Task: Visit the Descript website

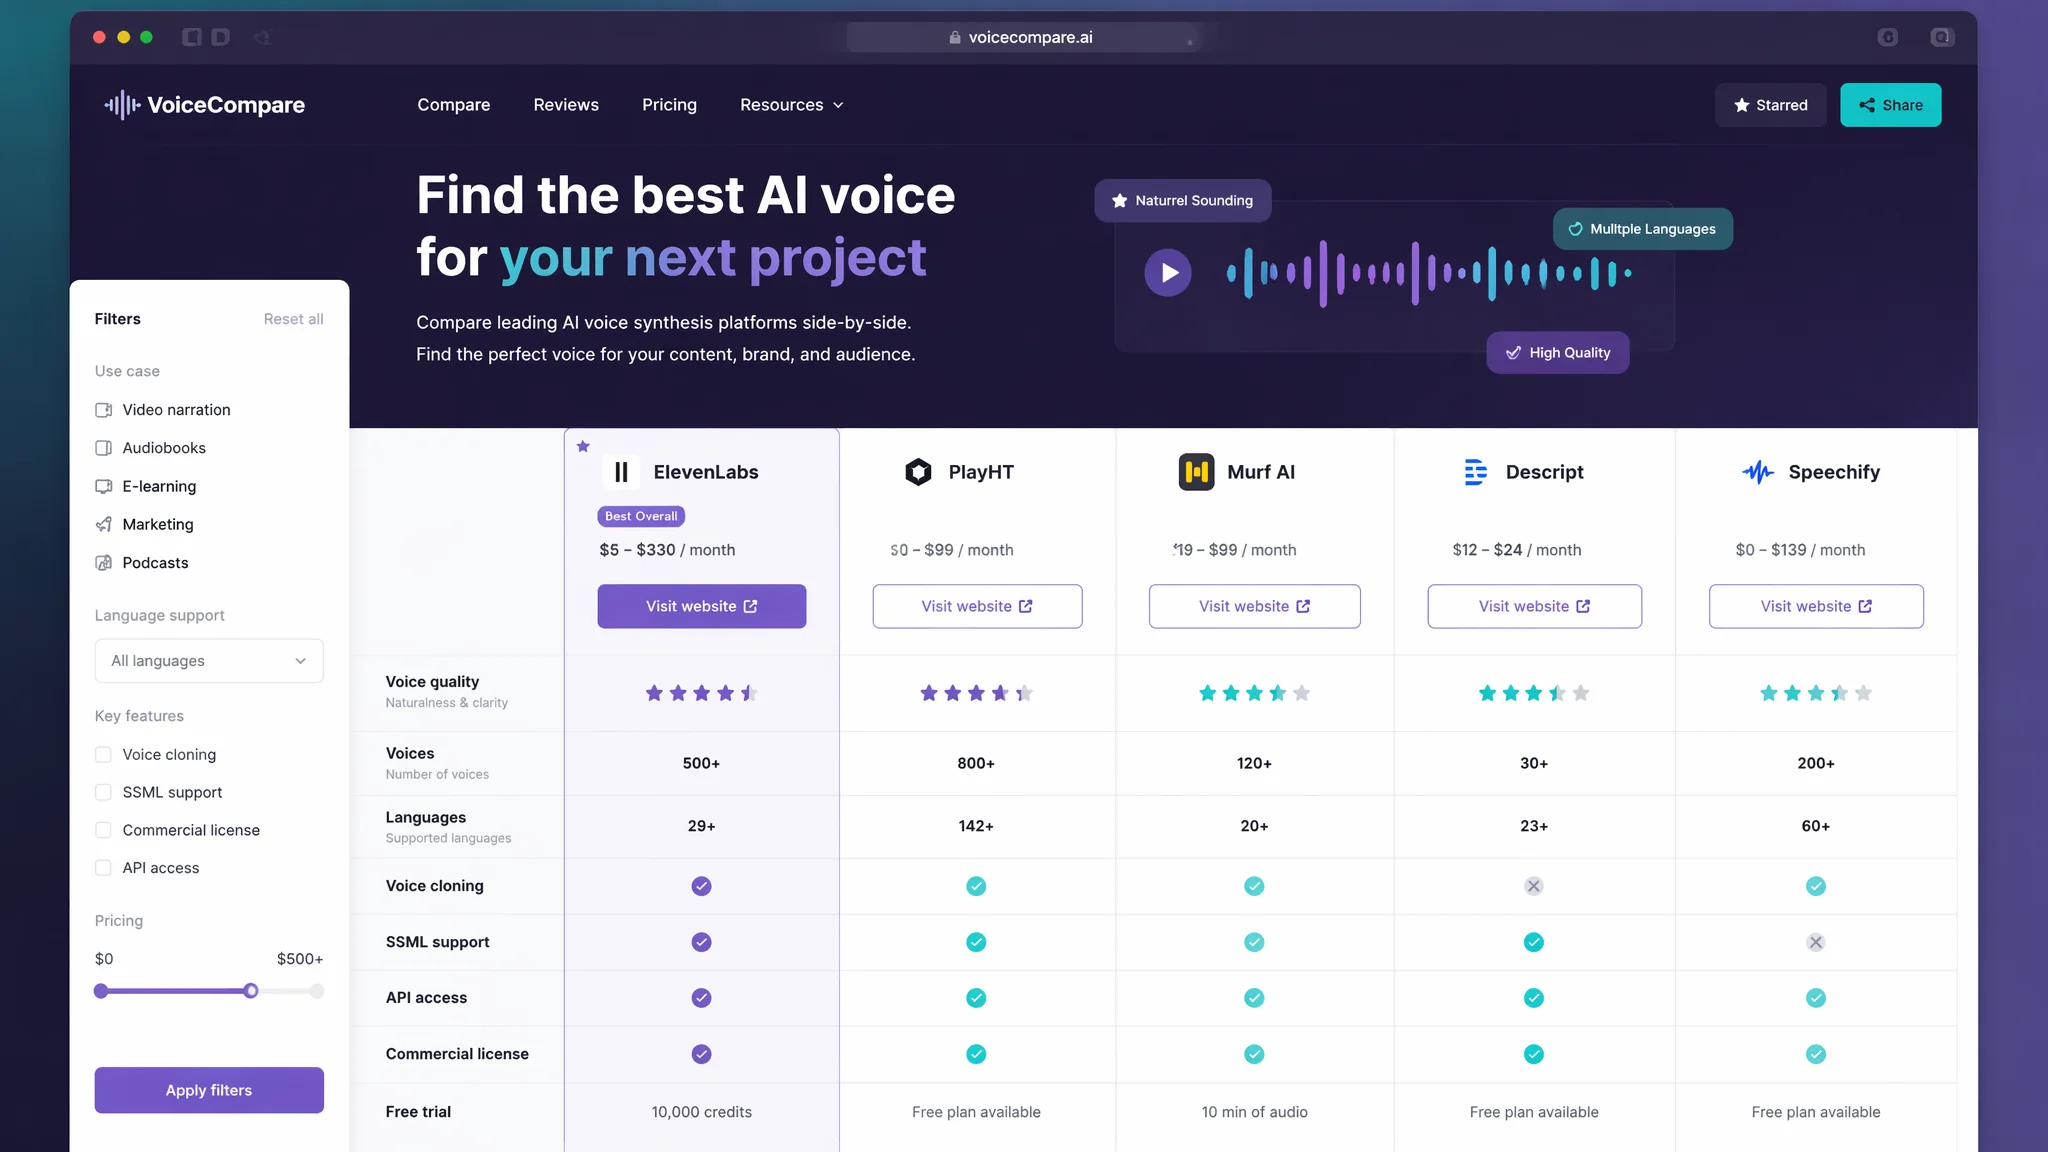Action: [x=1534, y=606]
